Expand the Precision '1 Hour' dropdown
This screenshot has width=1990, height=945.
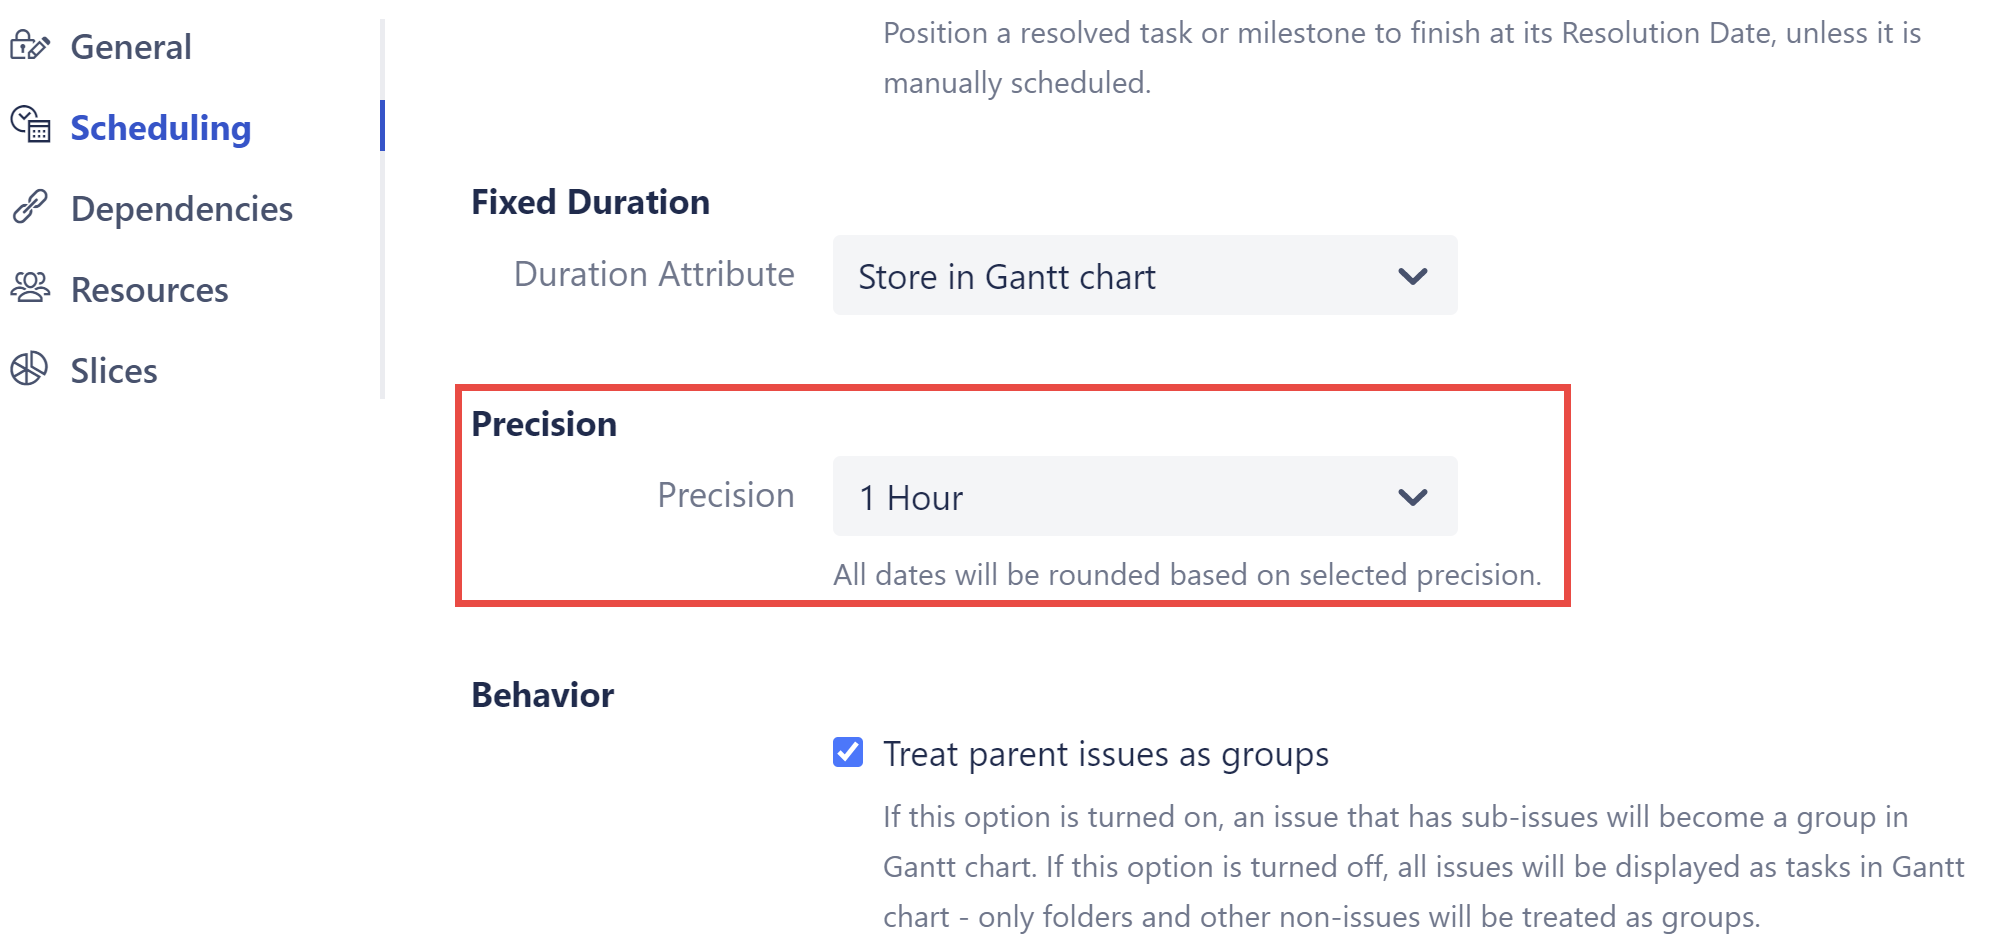1144,497
